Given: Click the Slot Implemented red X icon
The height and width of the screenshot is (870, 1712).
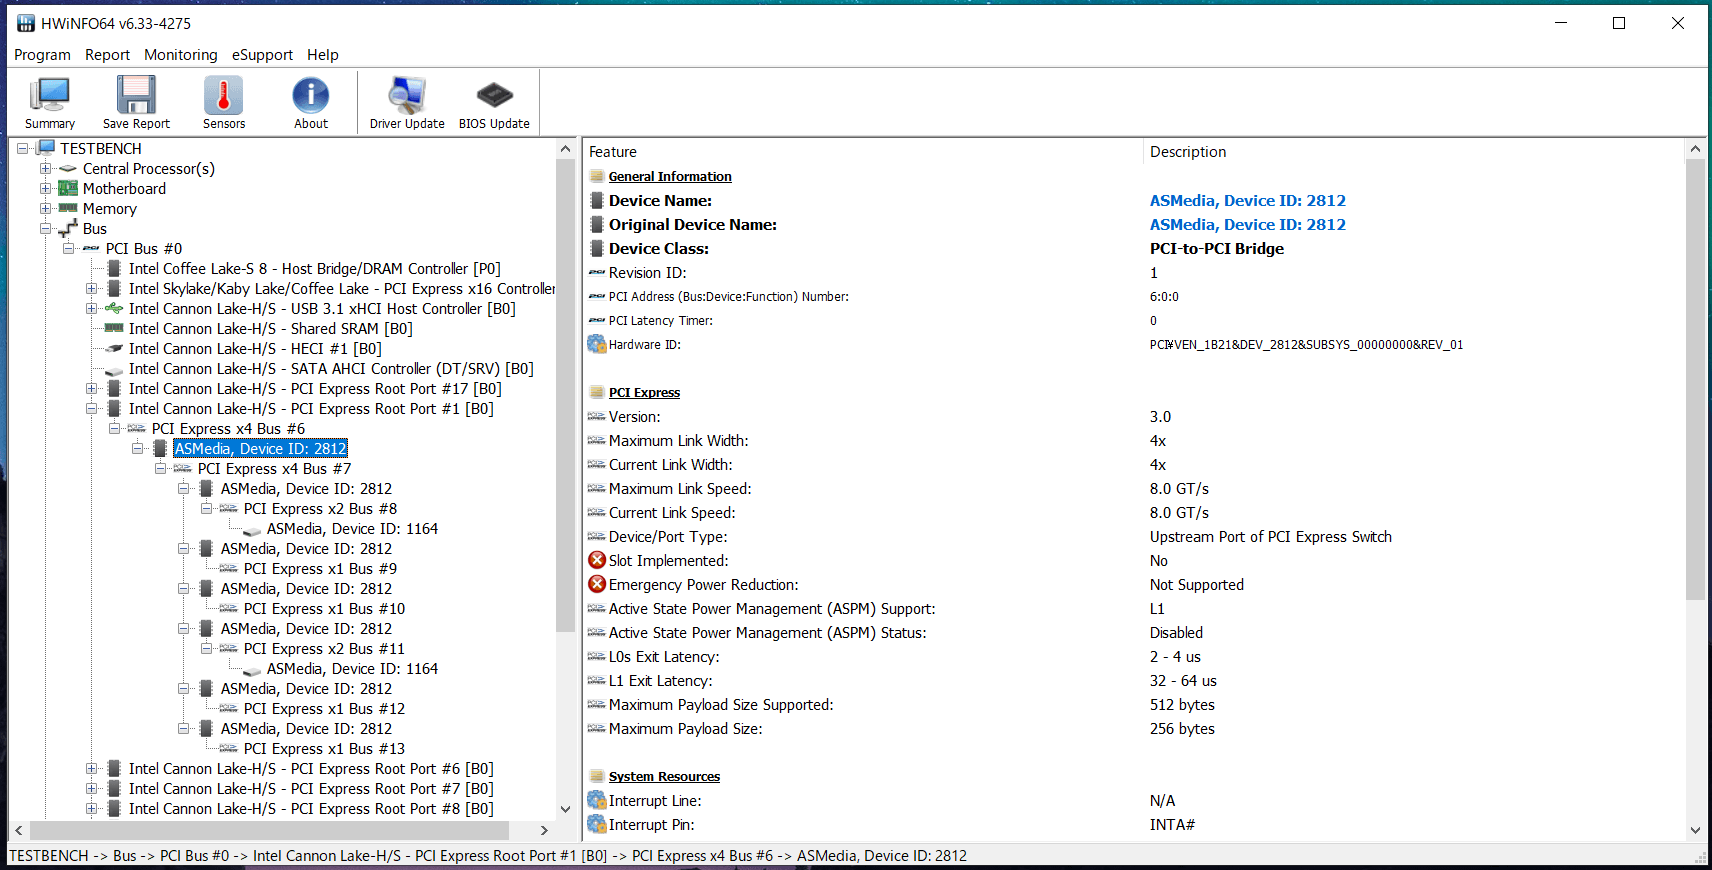Looking at the screenshot, I should [x=597, y=560].
